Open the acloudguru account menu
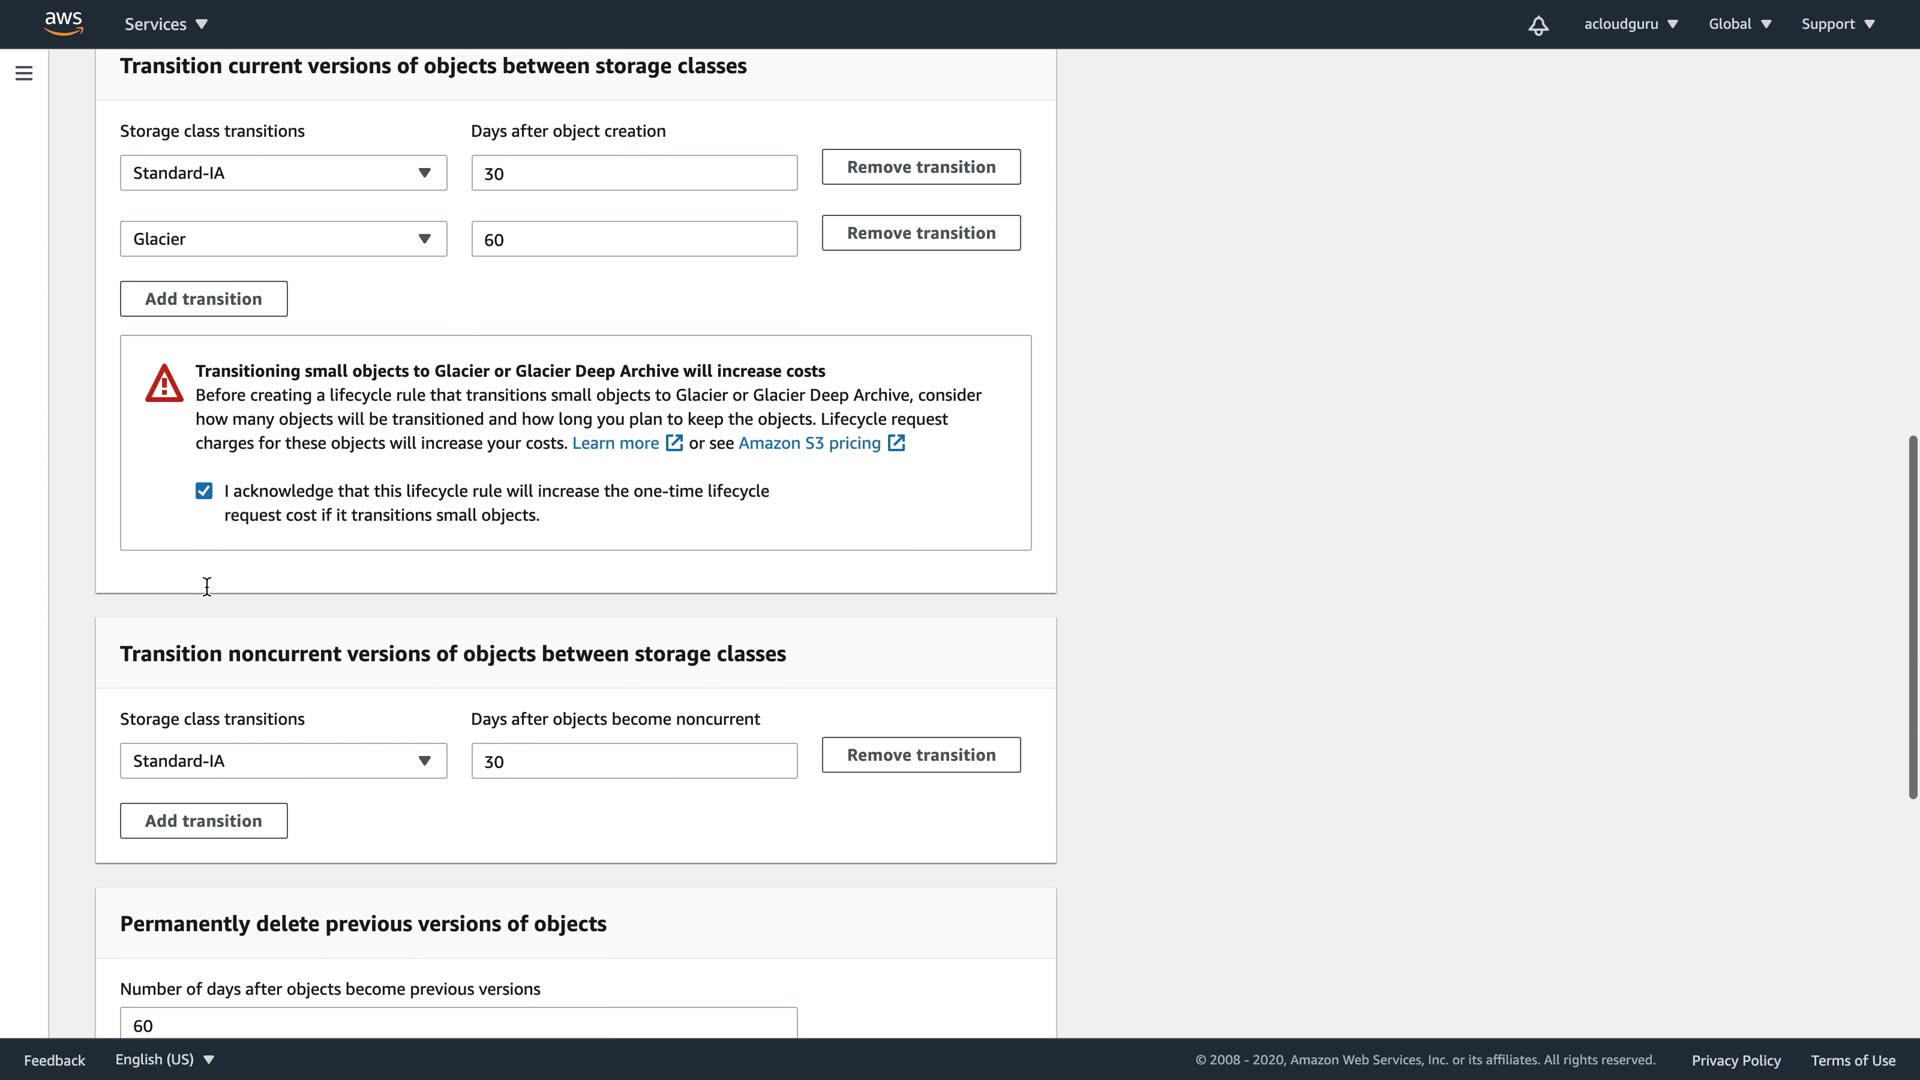The image size is (1920, 1080). pyautogui.click(x=1630, y=24)
